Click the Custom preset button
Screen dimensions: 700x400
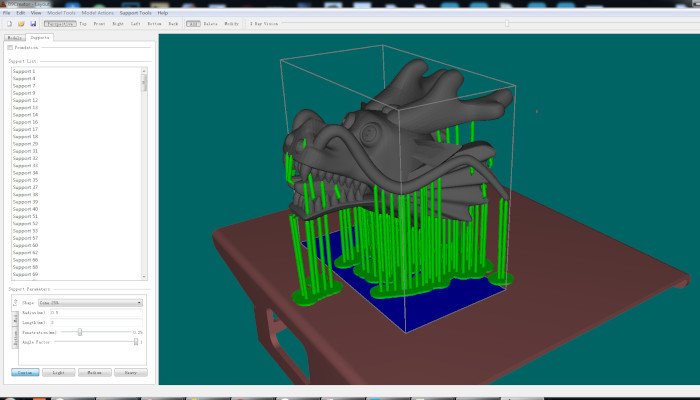point(25,372)
